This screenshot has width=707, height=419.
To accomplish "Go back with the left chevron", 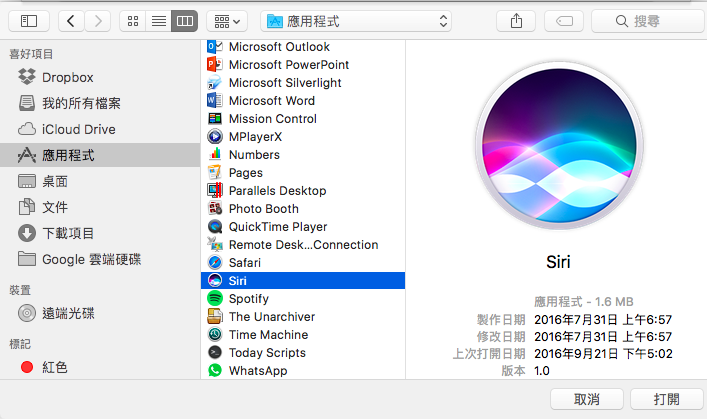I will coord(71,21).
